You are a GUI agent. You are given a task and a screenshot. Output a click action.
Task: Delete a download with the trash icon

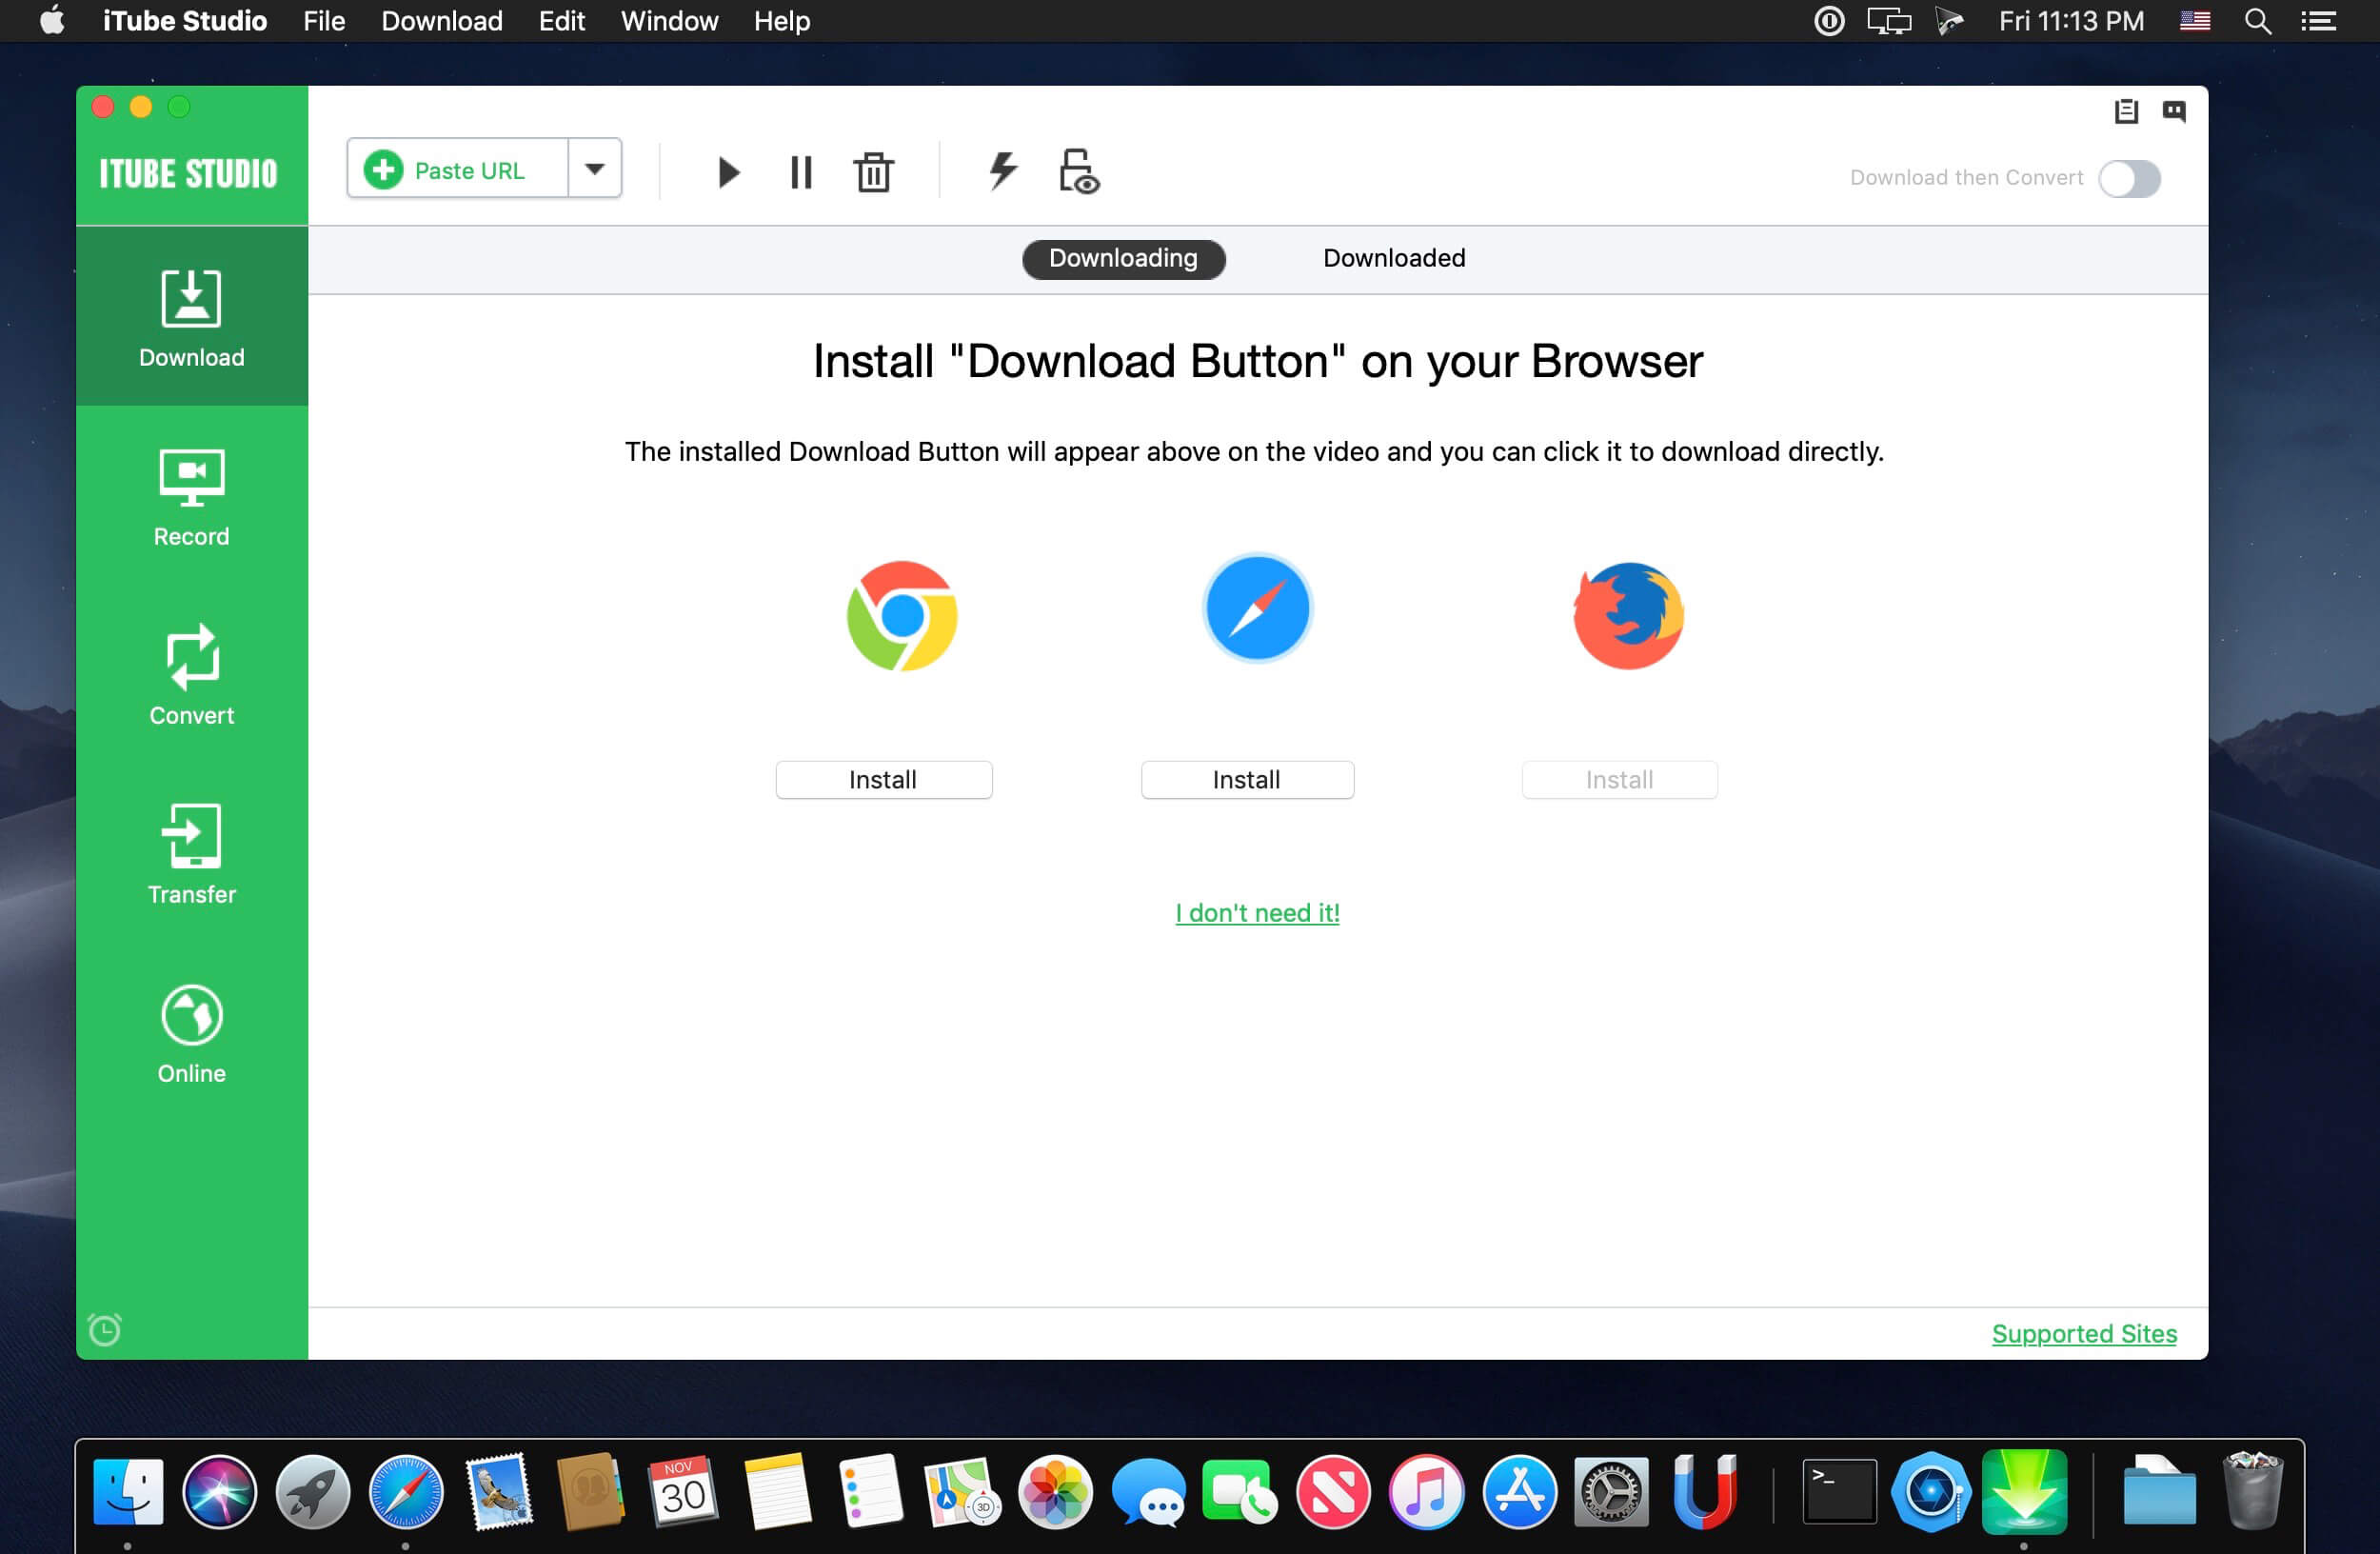[873, 171]
